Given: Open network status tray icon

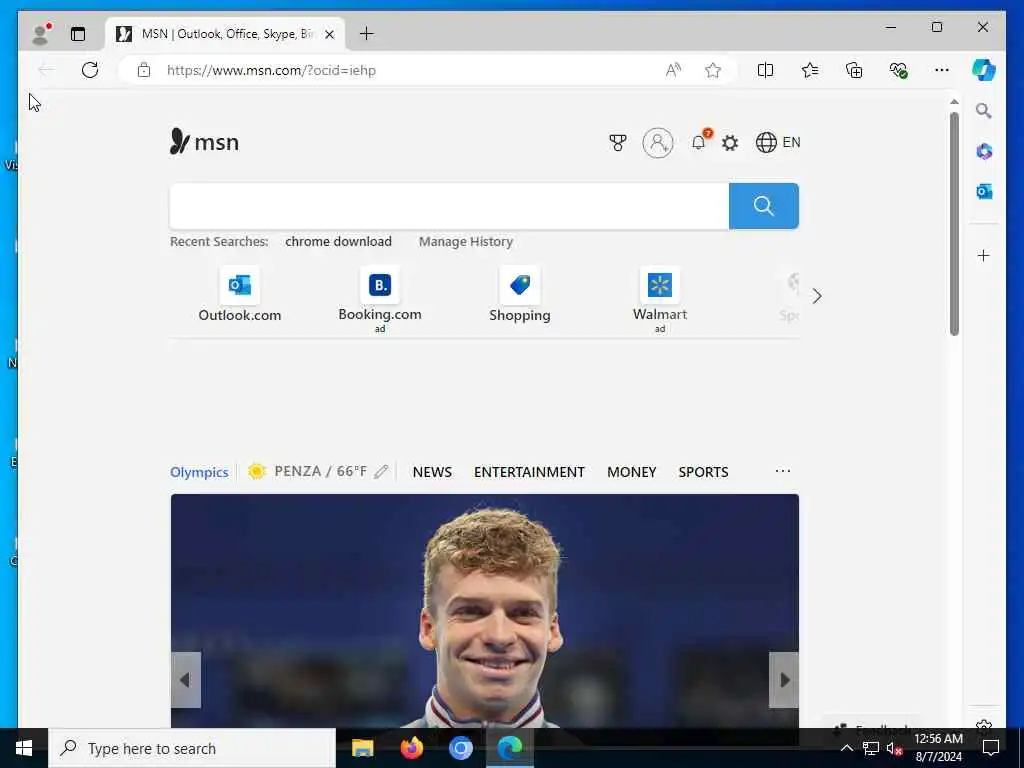Looking at the screenshot, I should coord(871,748).
